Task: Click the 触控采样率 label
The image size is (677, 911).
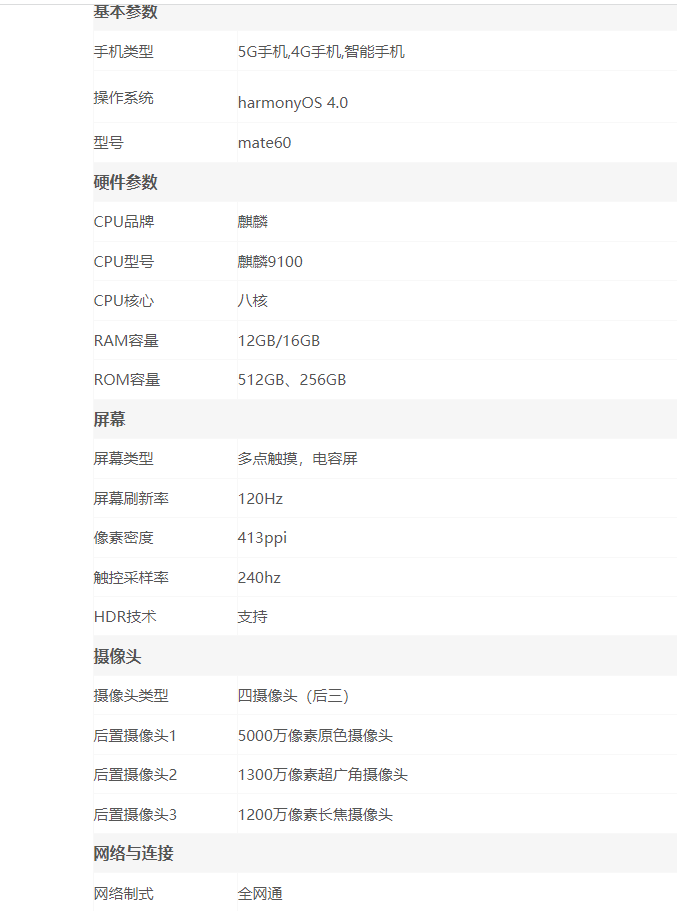Action: pyautogui.click(x=131, y=578)
